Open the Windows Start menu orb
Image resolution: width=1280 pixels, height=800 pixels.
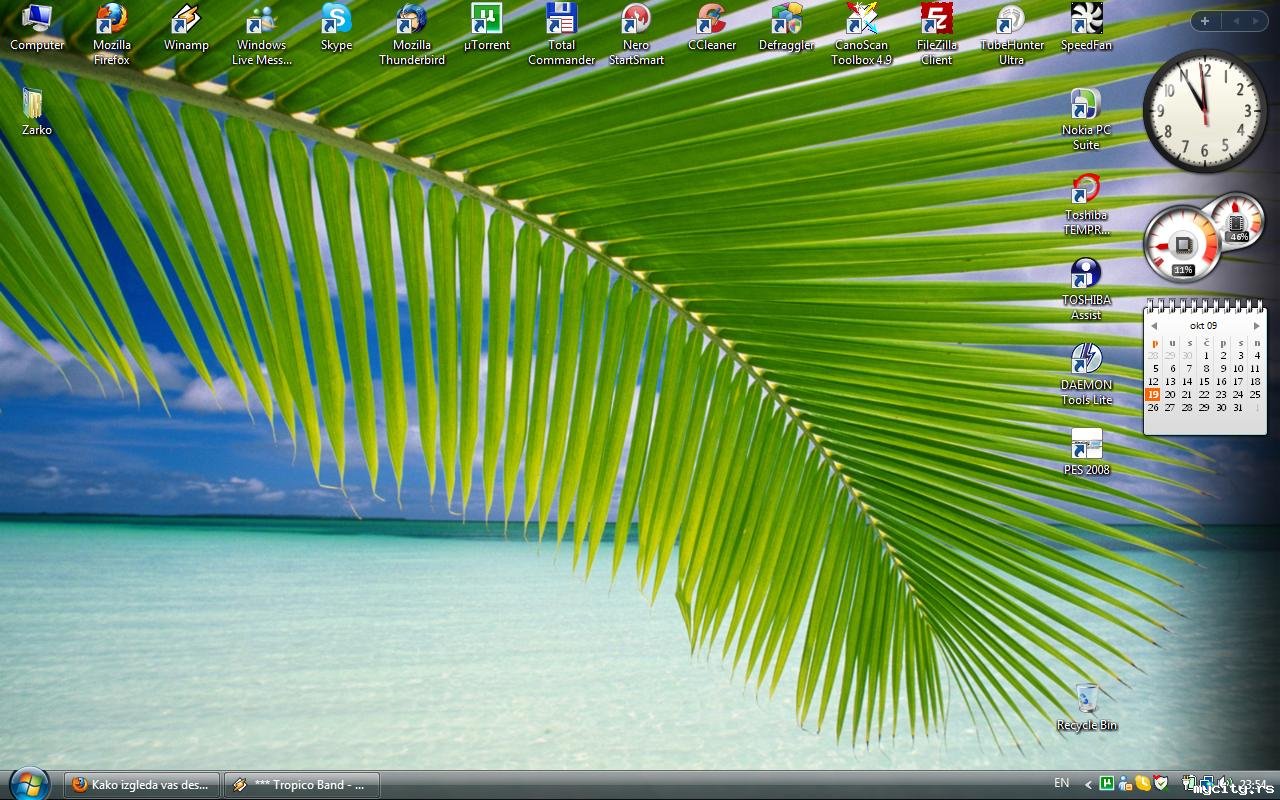tap(28, 784)
